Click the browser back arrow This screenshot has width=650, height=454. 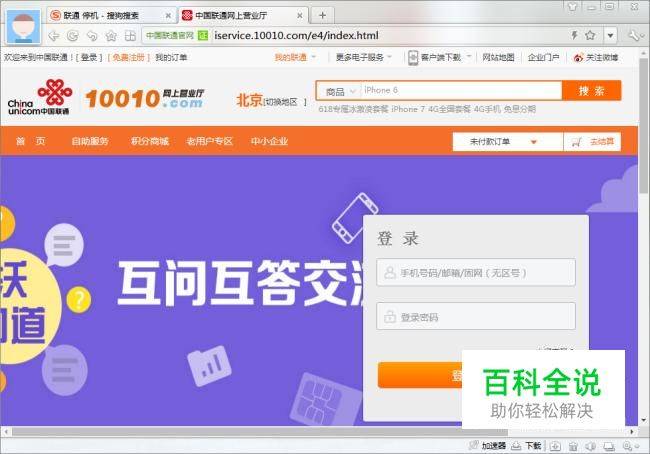click(x=54, y=36)
